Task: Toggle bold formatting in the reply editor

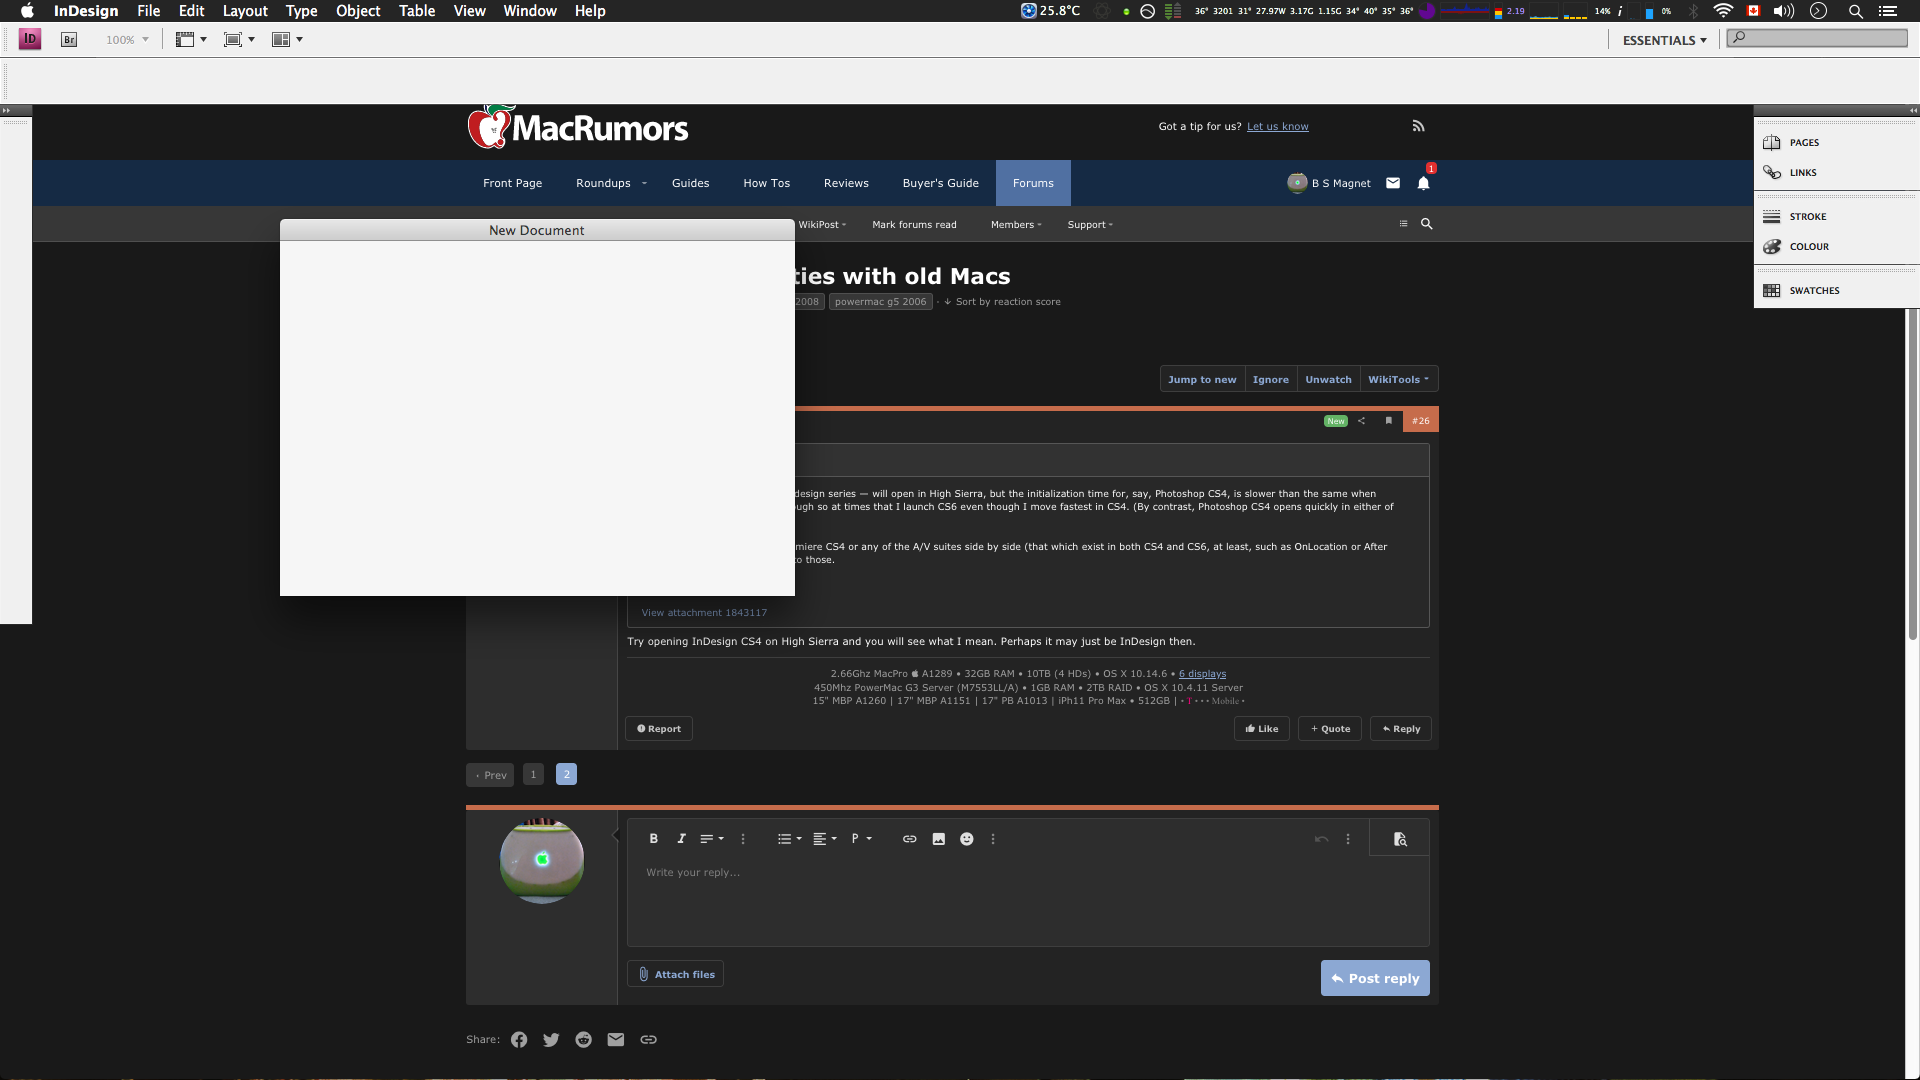Action: tap(653, 839)
